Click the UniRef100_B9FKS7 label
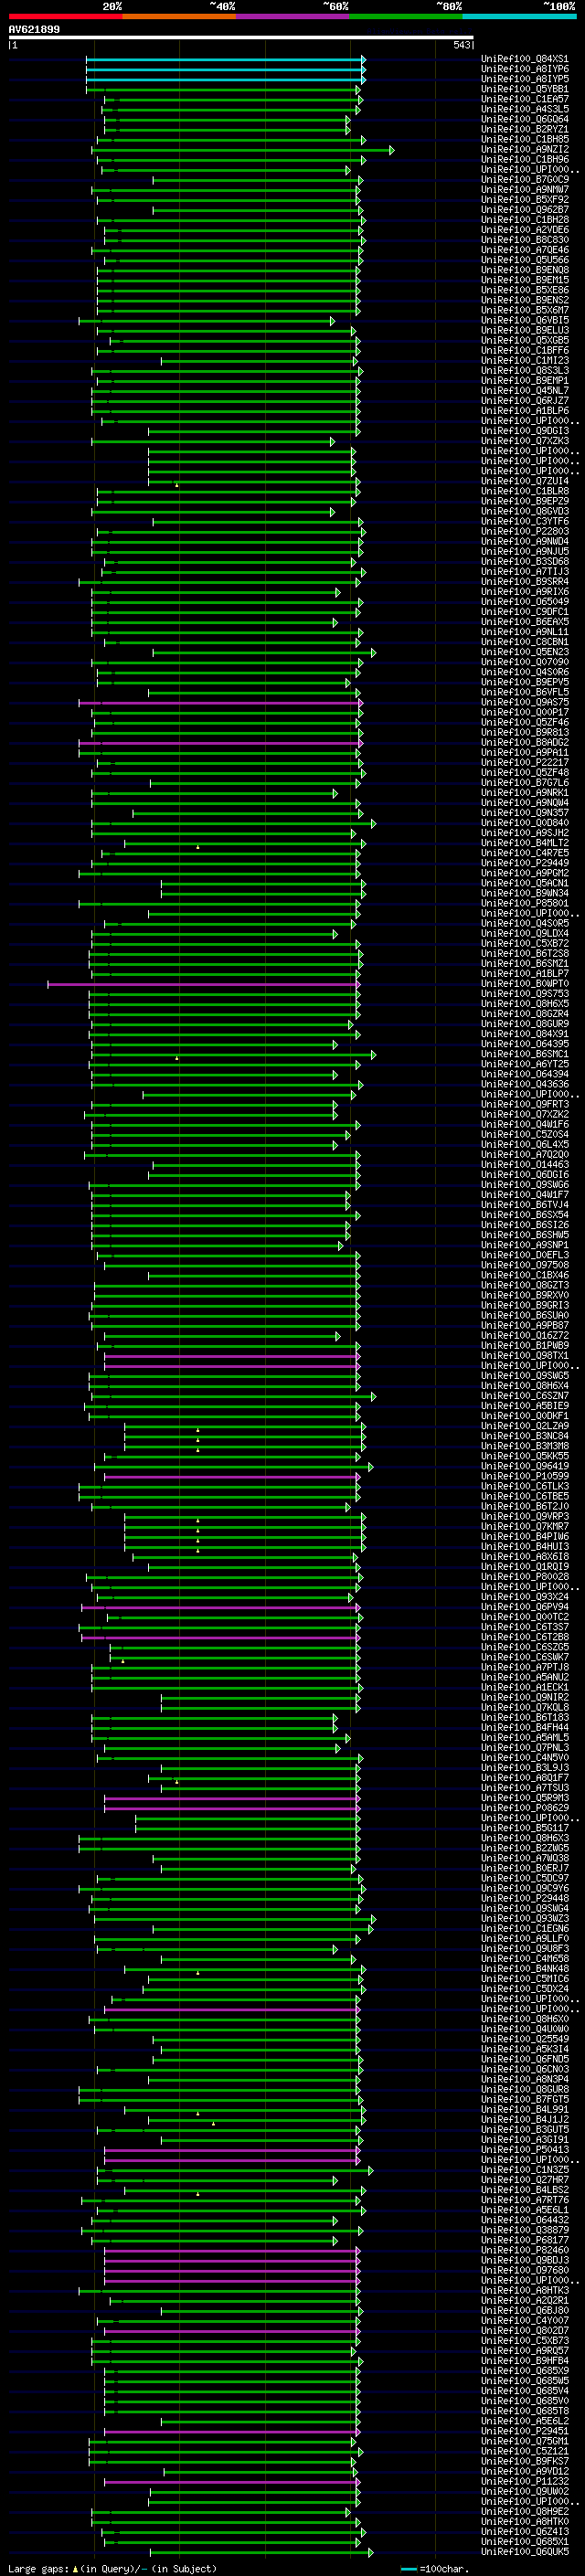Image resolution: width=585 pixels, height=2576 pixels. tap(525, 2461)
